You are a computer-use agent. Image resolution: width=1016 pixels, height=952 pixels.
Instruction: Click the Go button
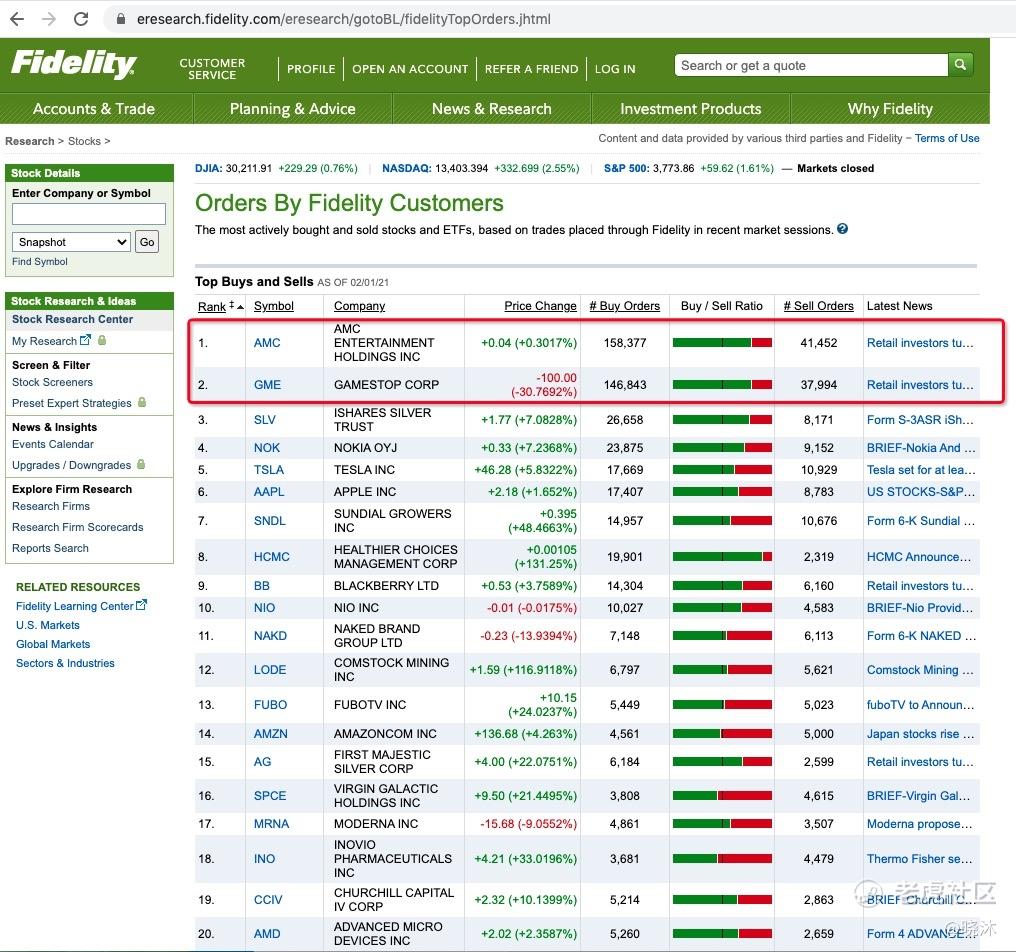(x=147, y=242)
